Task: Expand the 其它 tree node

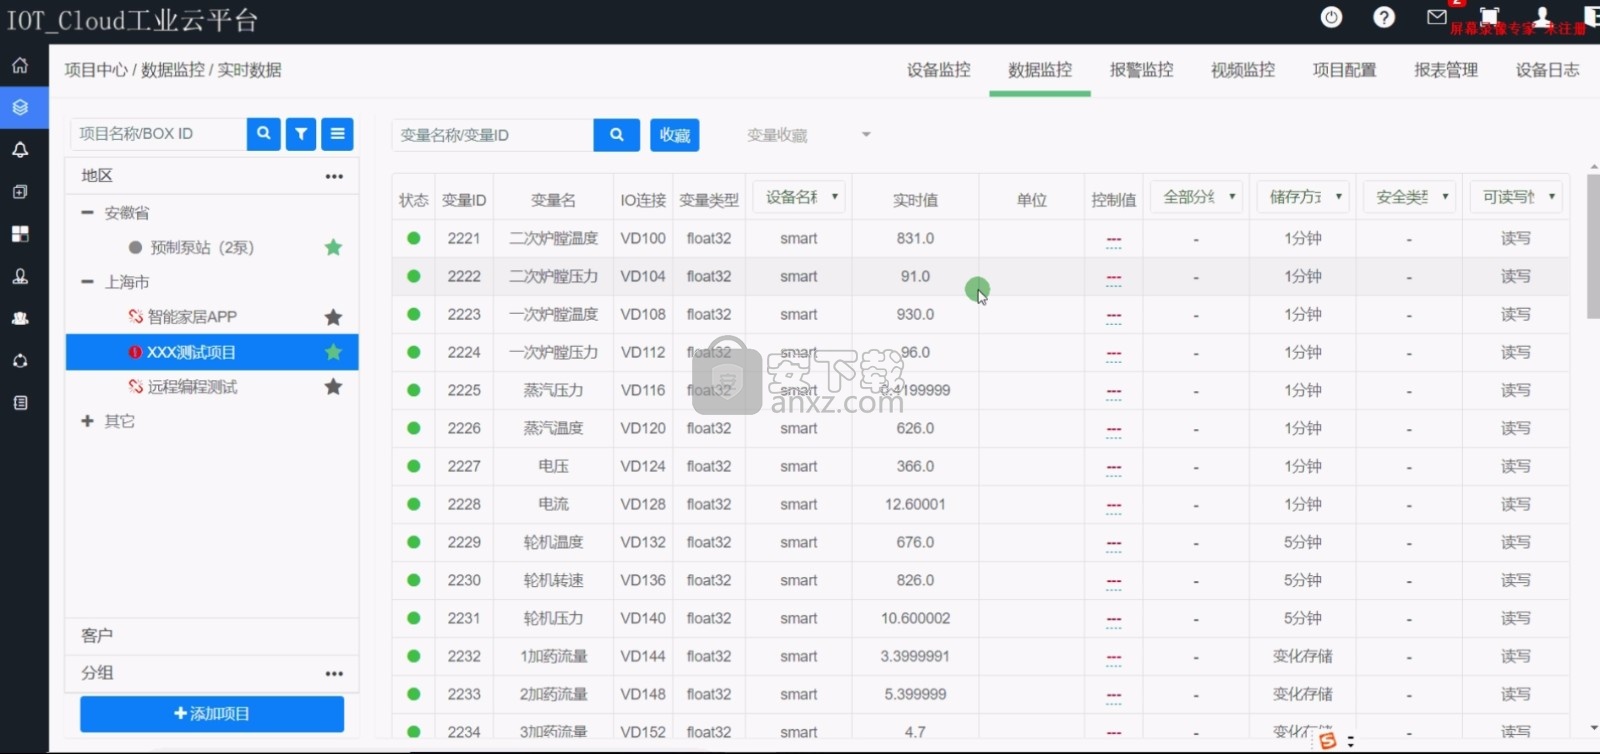Action: (x=87, y=421)
